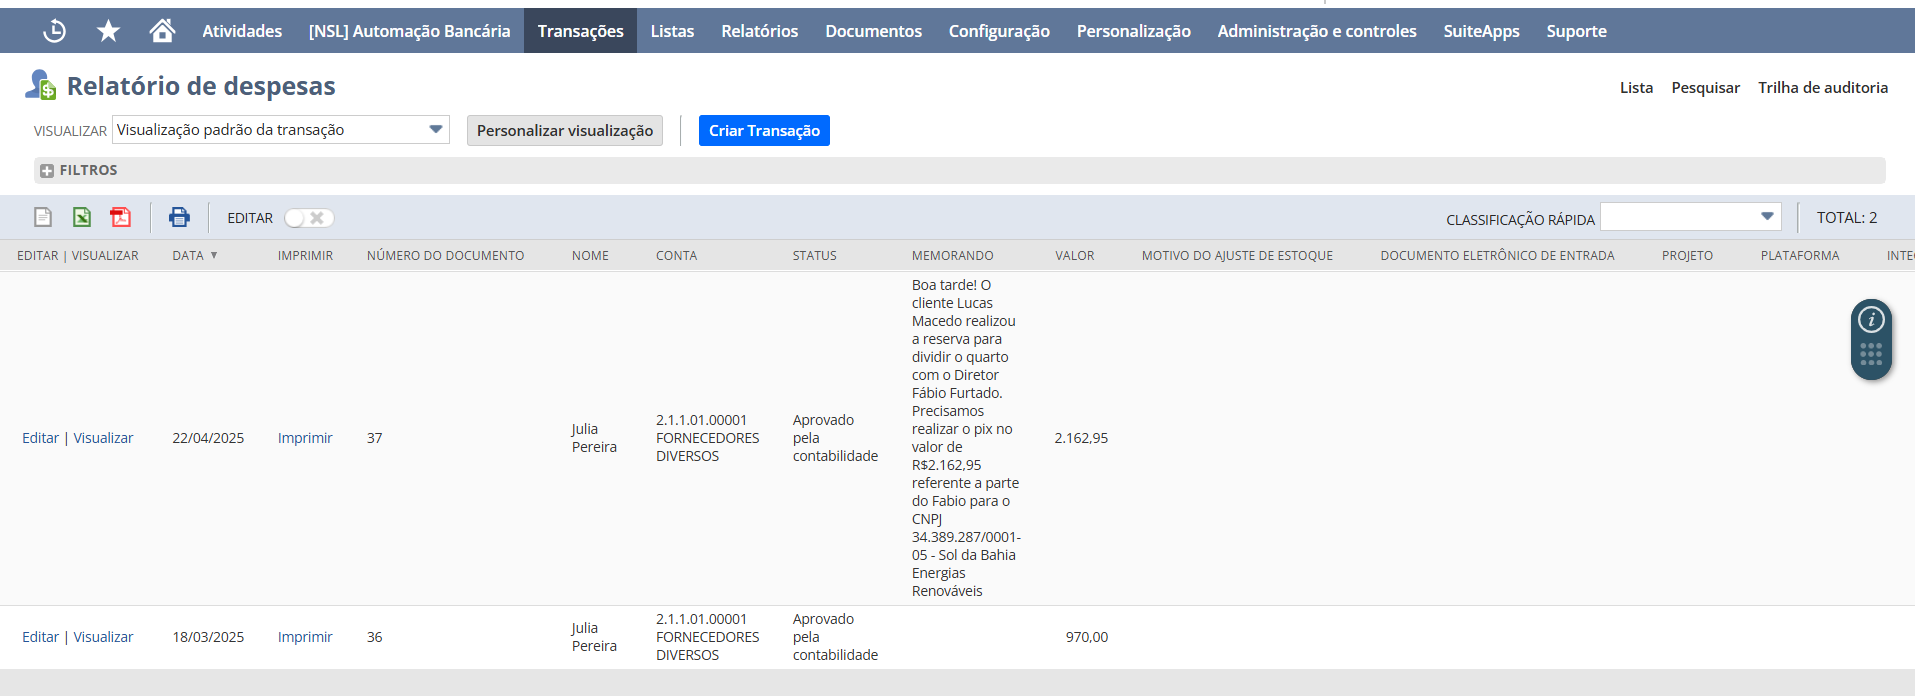Screen dimensions: 1915x696
Task: Sort by the Data column header
Action: click(188, 256)
